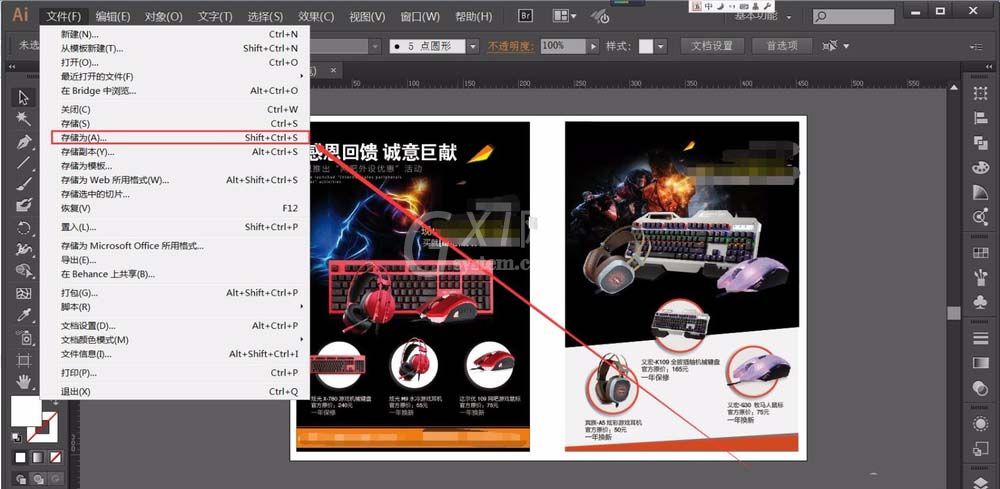Open the Transparency panel icon

click(x=980, y=388)
